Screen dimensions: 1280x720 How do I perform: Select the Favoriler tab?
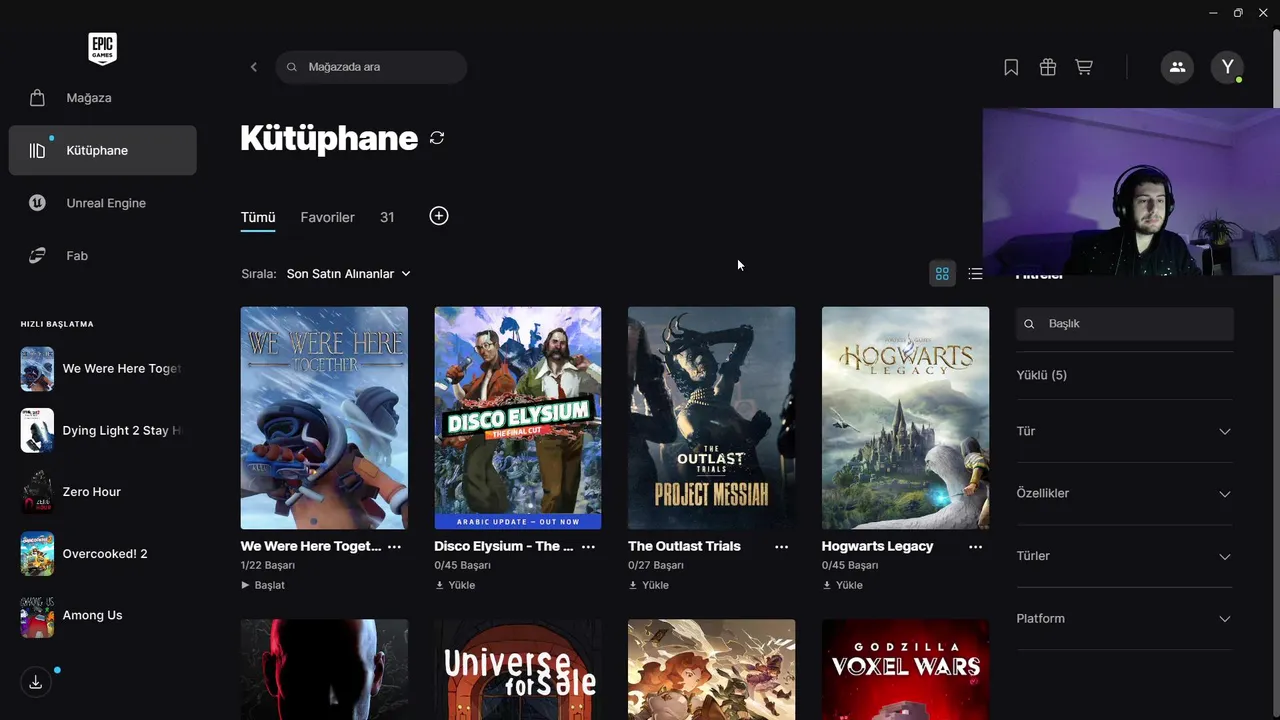328,217
